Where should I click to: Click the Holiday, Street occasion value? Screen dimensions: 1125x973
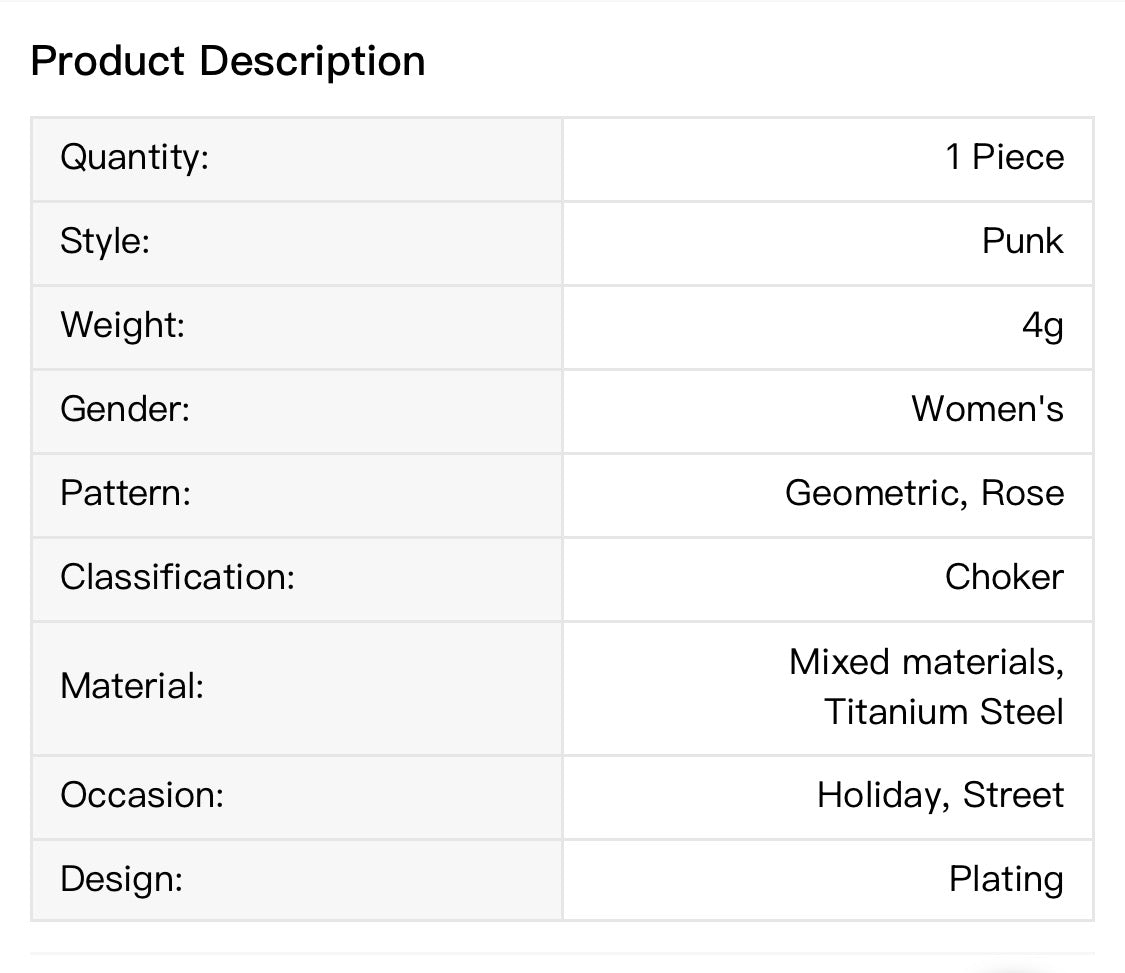[940, 796]
